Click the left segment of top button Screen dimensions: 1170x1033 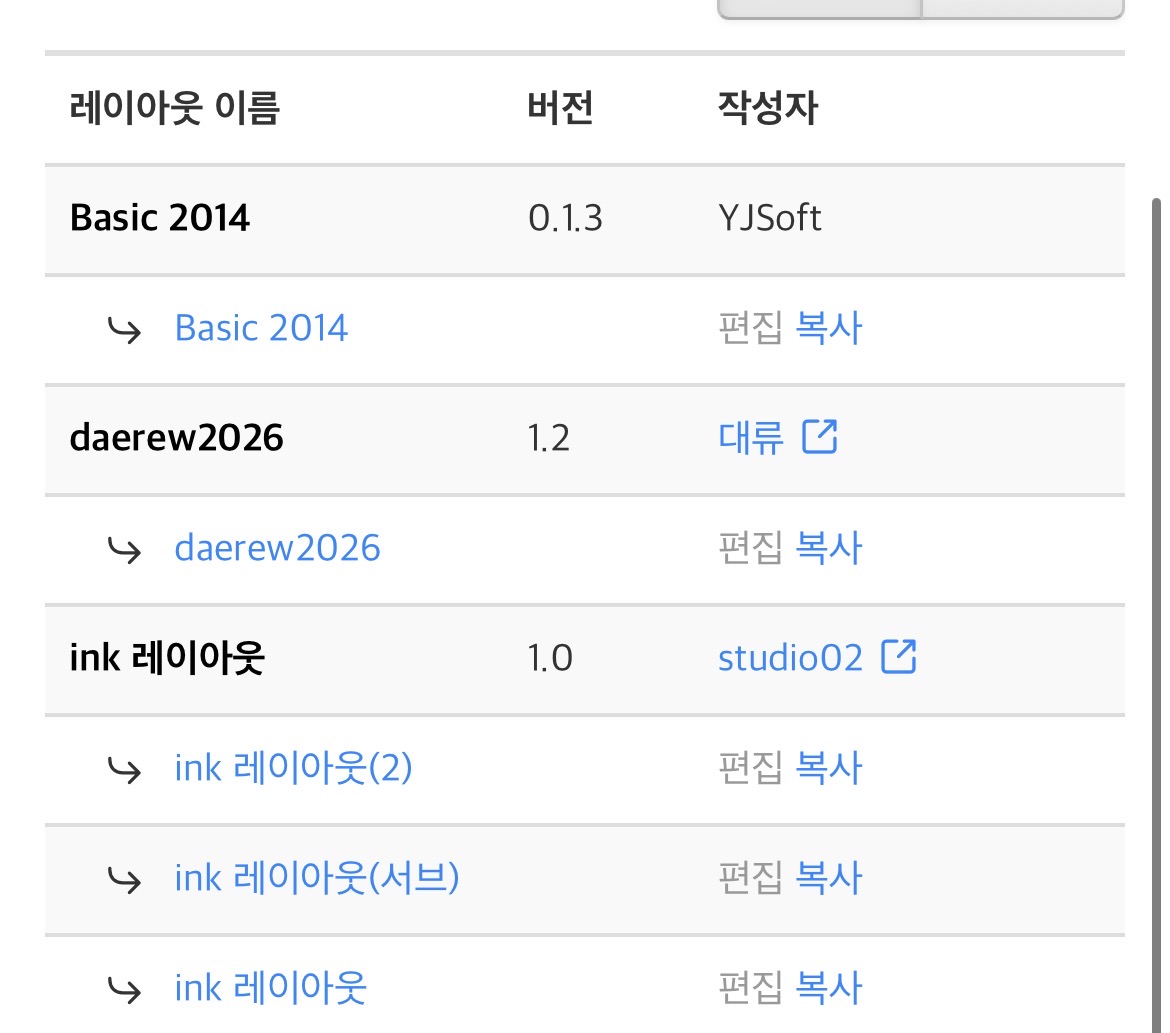click(x=819, y=7)
